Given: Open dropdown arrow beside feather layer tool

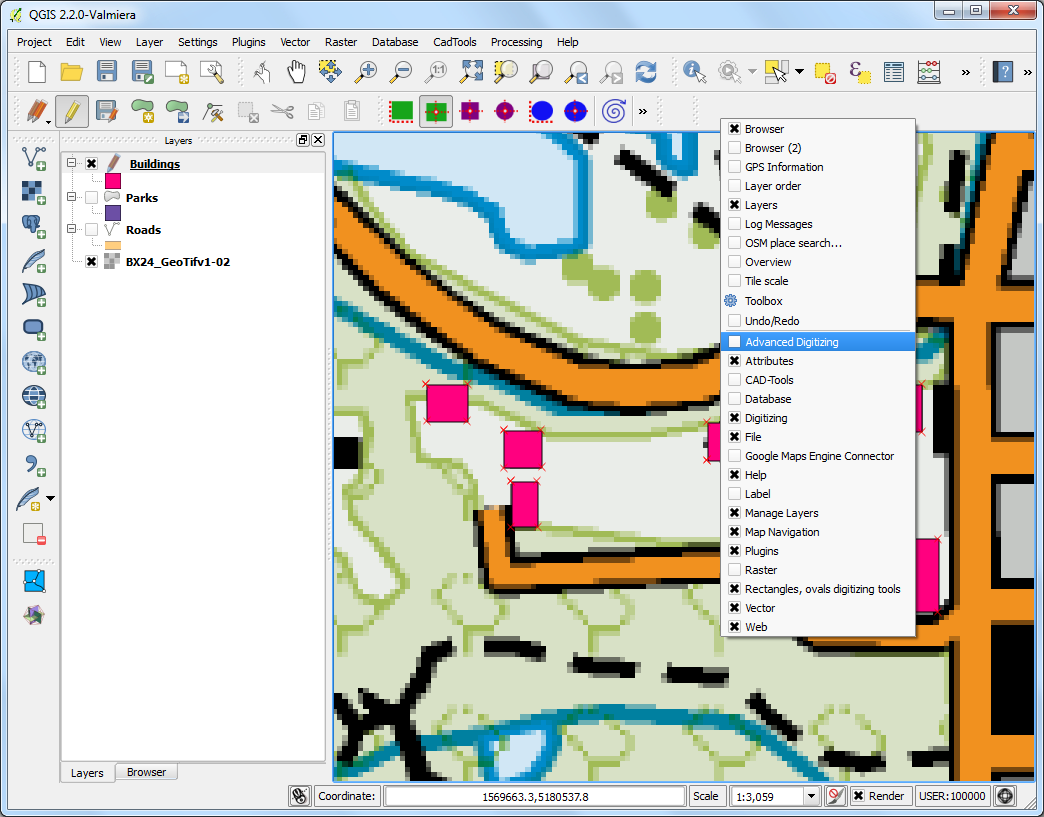Looking at the screenshot, I should [51, 498].
